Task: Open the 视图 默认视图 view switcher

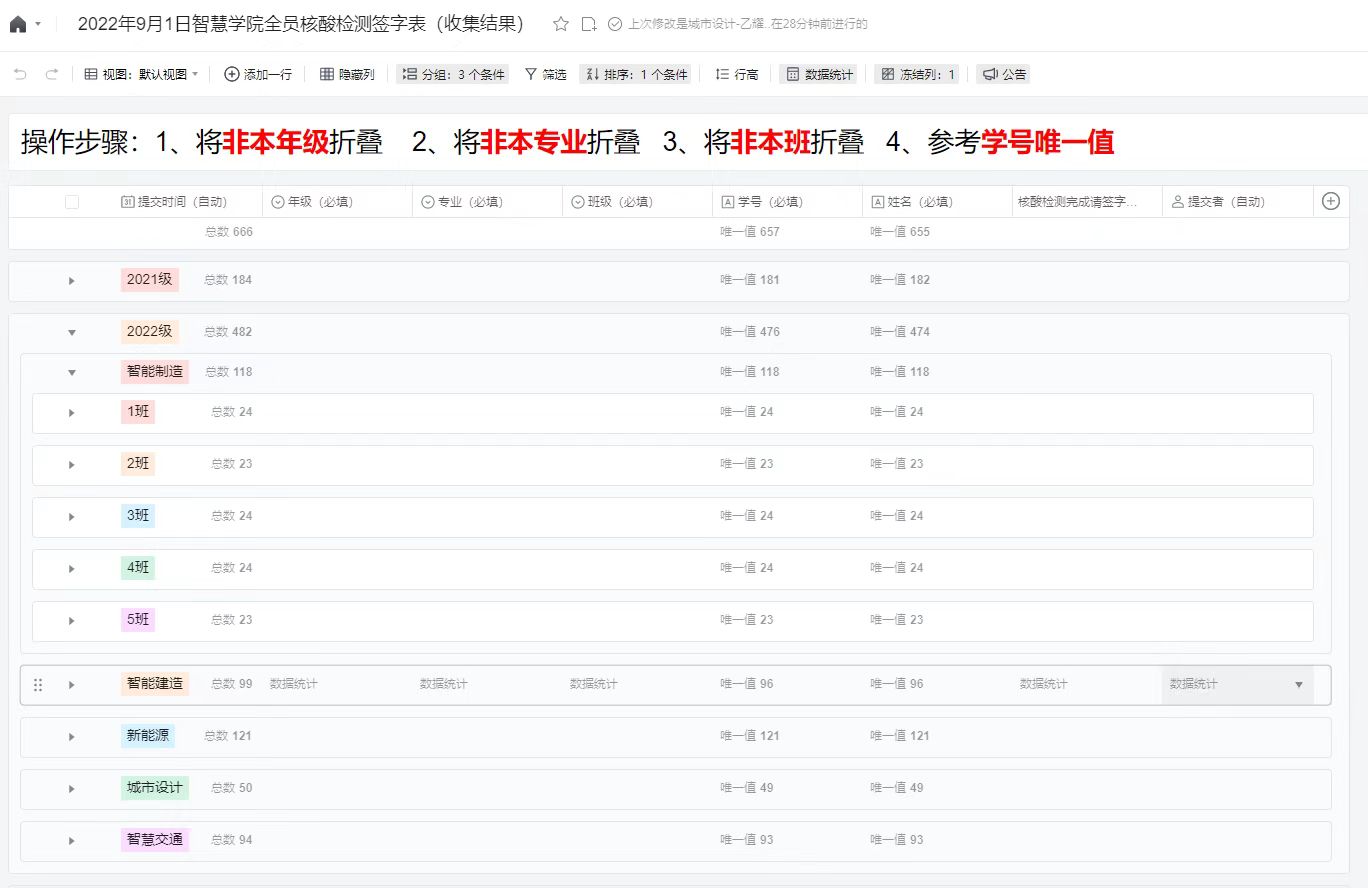Action: click(141, 74)
